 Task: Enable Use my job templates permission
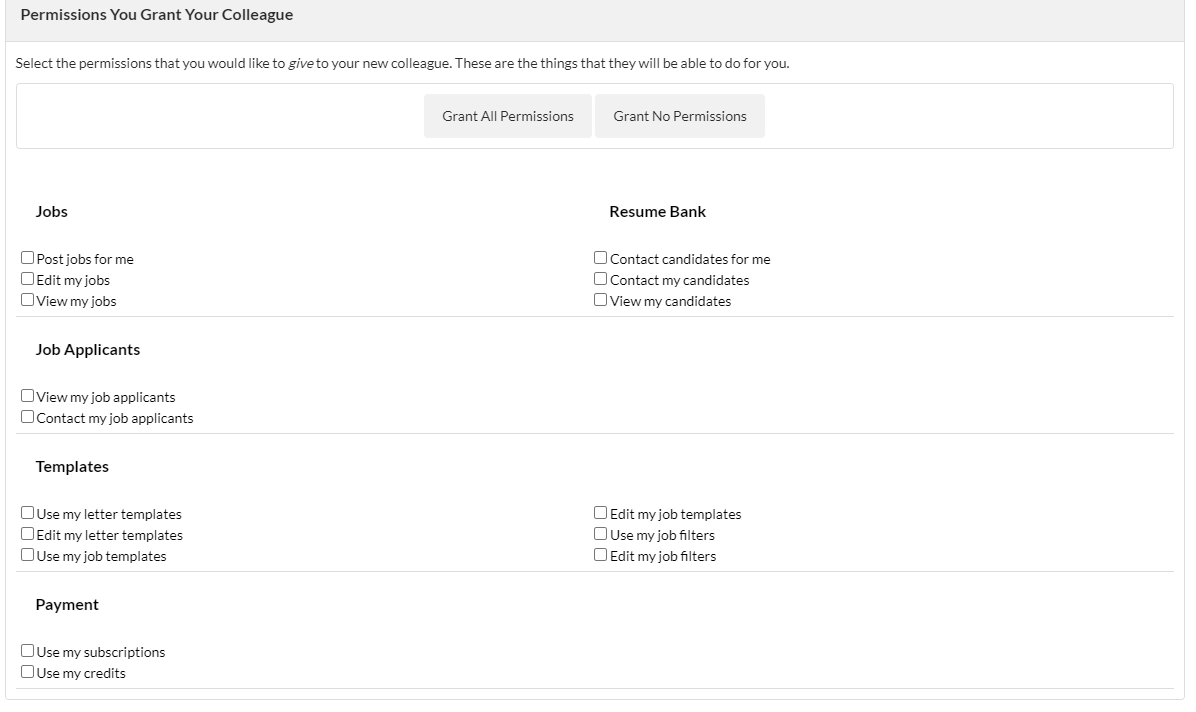(28, 555)
